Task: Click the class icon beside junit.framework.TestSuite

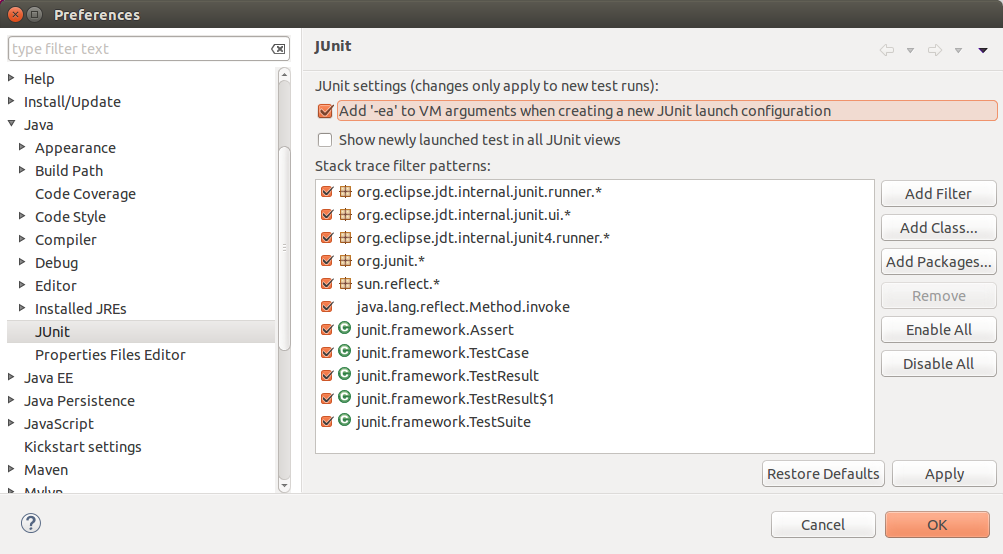Action: pyautogui.click(x=345, y=421)
